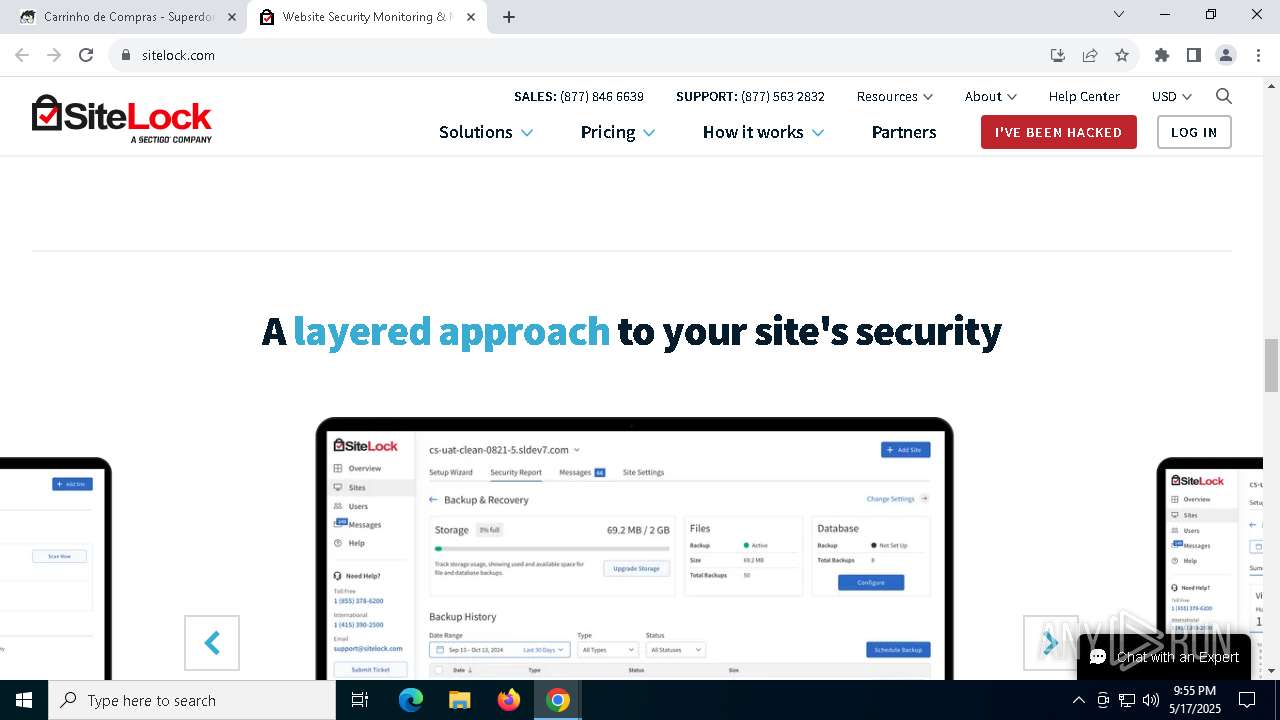
Task: Switch to the Carrinho de Compras tab
Action: pos(128,17)
